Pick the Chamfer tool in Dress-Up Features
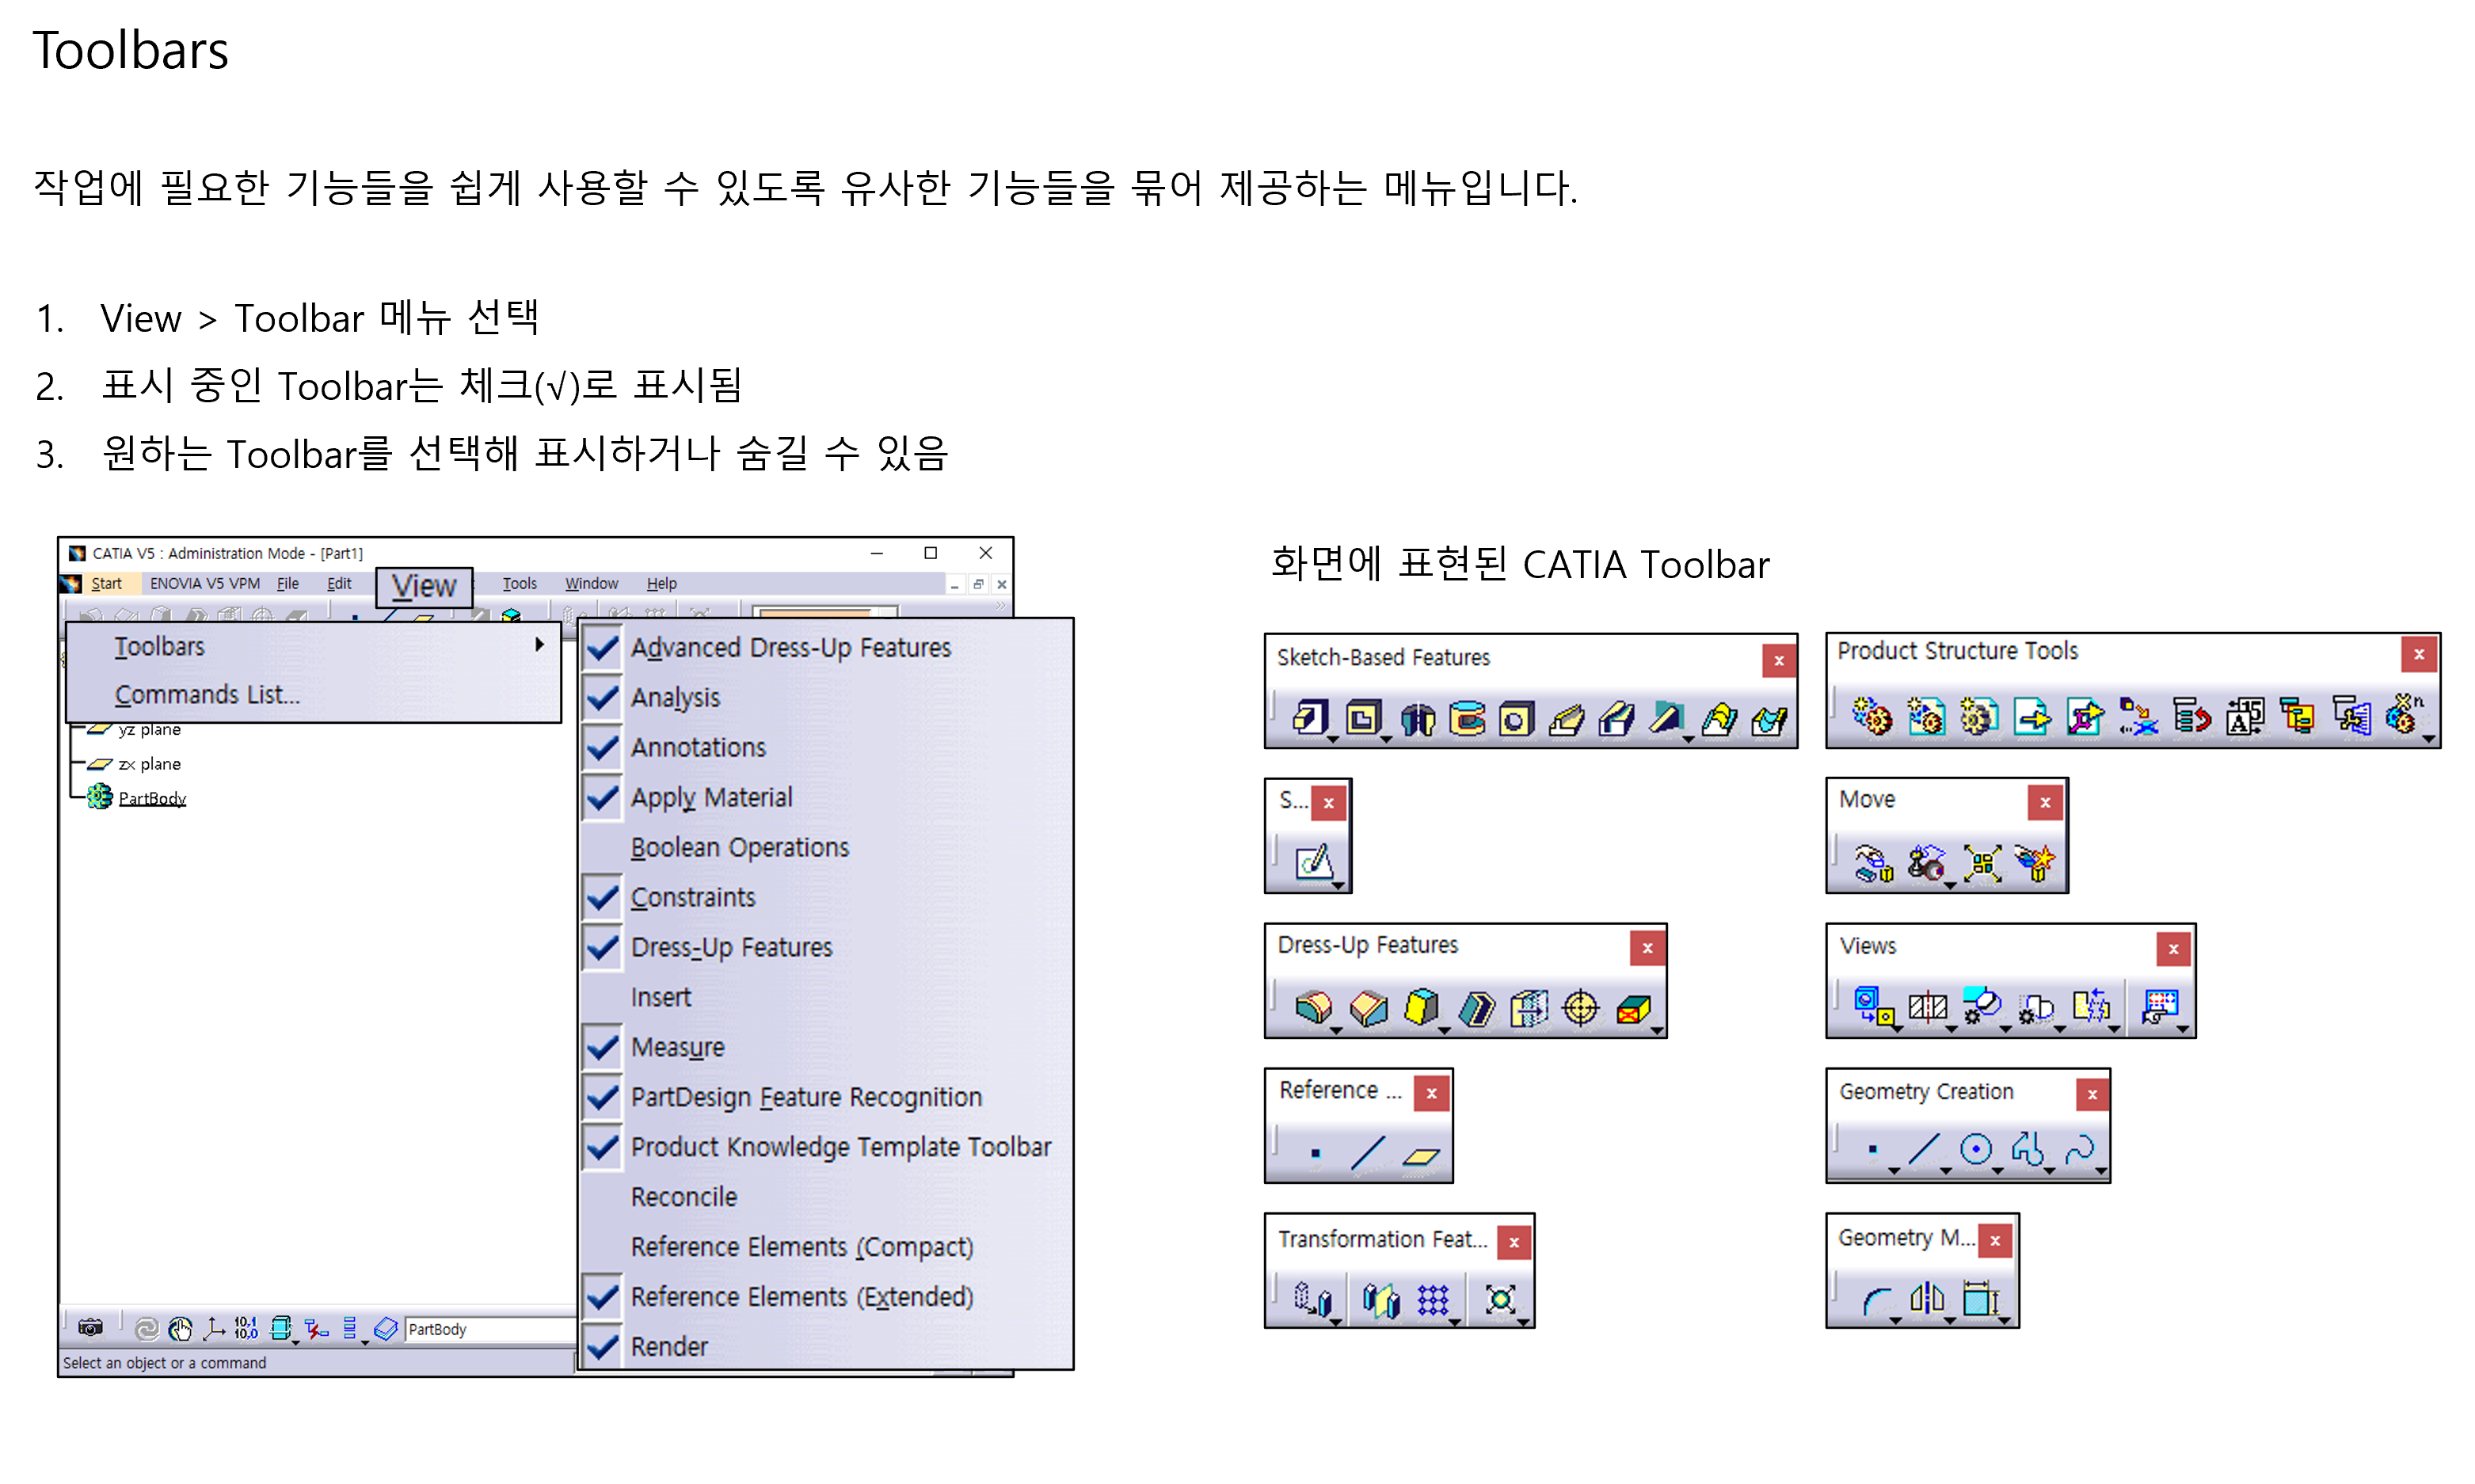This screenshot has width=2475, height=1484. 1368,1007
